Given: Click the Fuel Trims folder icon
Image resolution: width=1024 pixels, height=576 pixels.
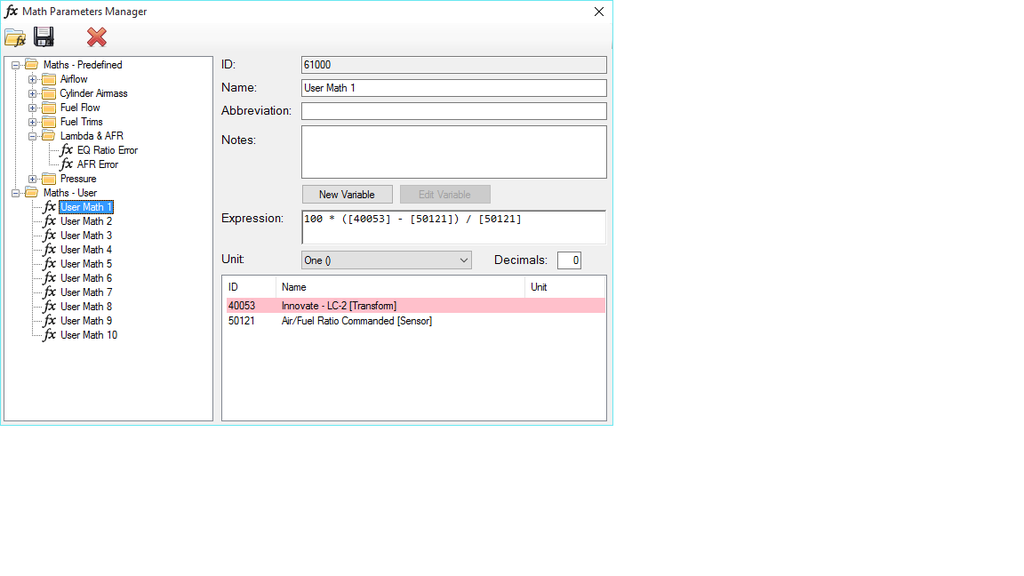Looking at the screenshot, I should pyautogui.click(x=49, y=121).
